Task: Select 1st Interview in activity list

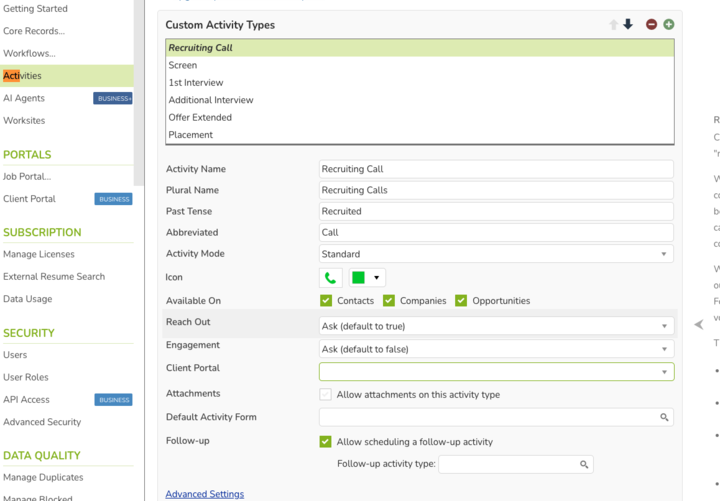Action: click(x=196, y=83)
